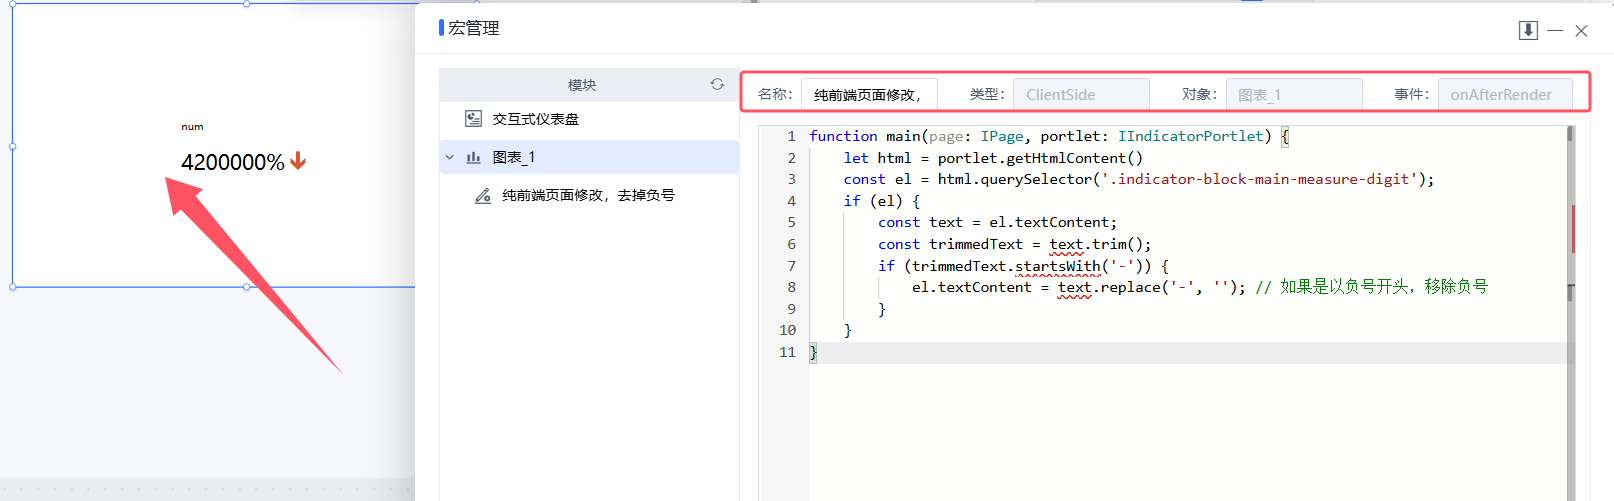Collapse the 图表_1 tree node

tap(450, 157)
